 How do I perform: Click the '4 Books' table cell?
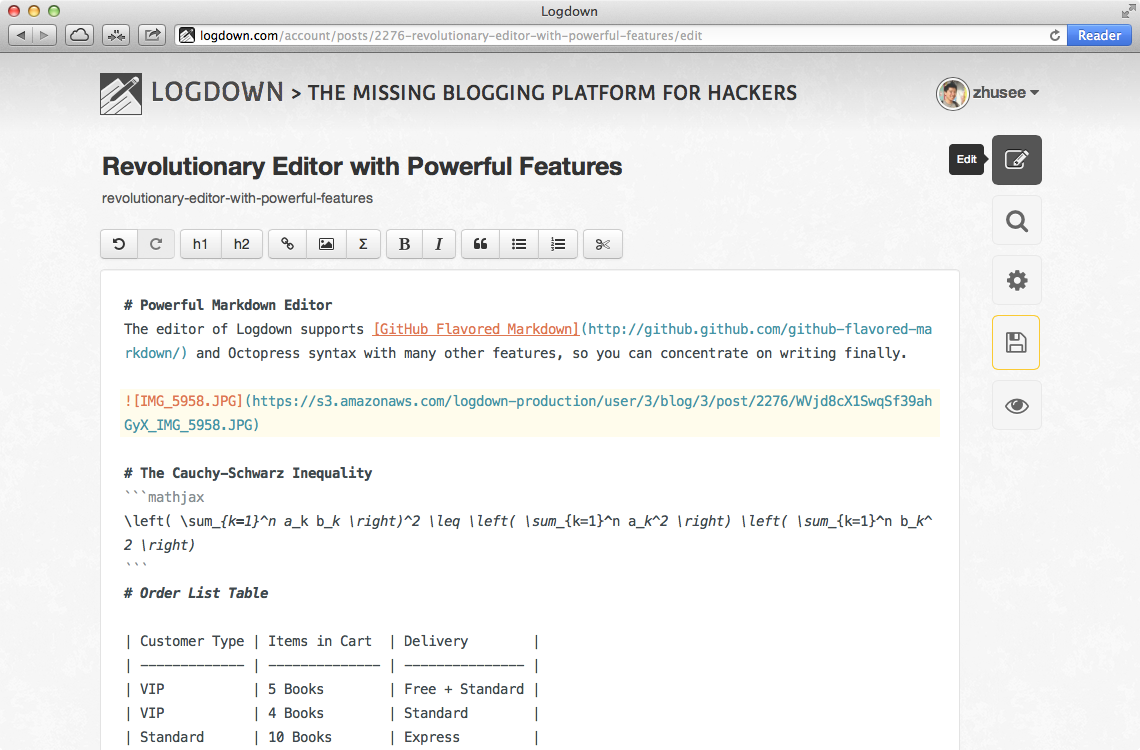[296, 713]
